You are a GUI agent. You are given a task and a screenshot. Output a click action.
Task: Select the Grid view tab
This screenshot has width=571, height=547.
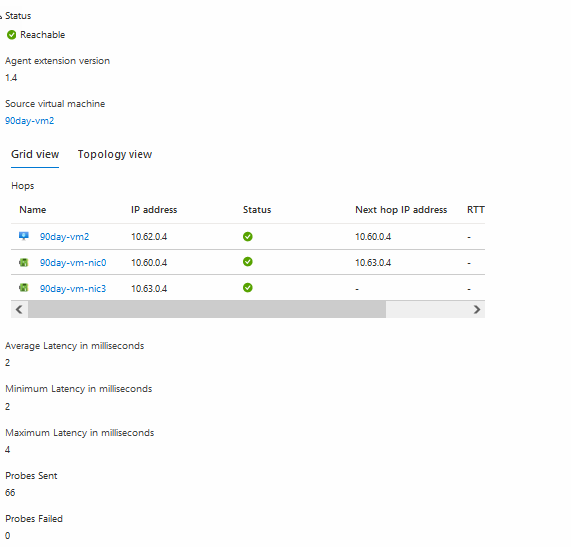(35, 154)
